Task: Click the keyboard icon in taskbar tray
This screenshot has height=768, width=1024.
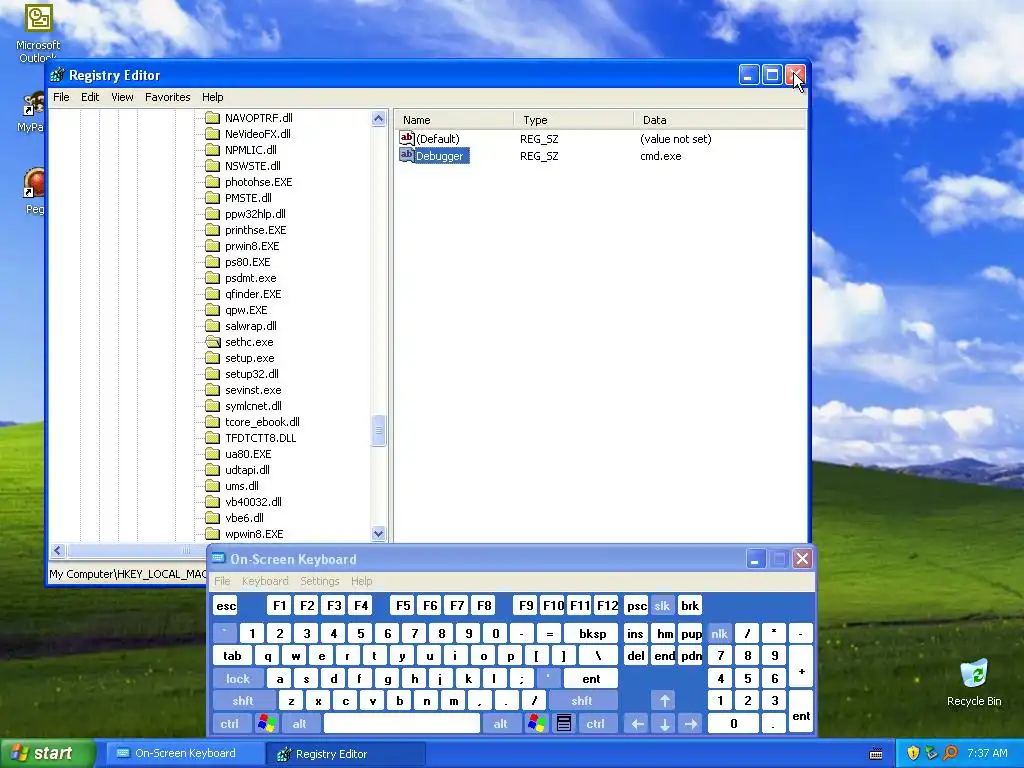Action: (x=876, y=753)
